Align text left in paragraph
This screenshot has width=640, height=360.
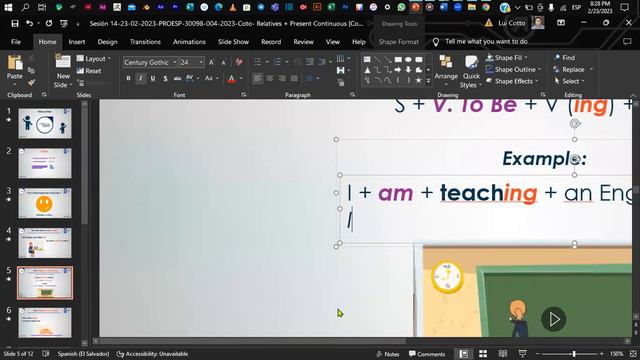pyautogui.click(x=257, y=78)
